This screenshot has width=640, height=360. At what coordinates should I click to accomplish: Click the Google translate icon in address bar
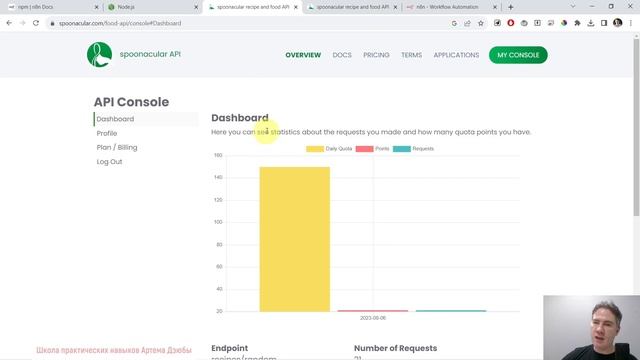point(454,23)
